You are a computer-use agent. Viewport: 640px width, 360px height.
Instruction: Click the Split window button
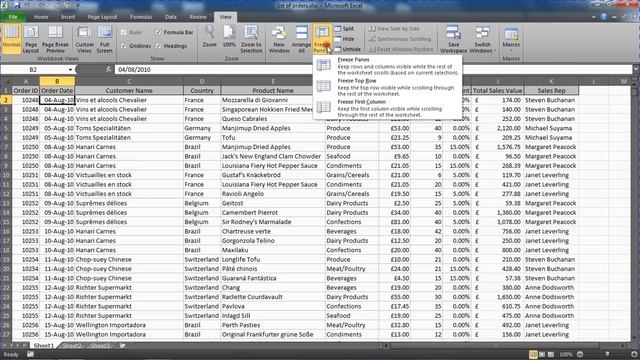tap(344, 29)
